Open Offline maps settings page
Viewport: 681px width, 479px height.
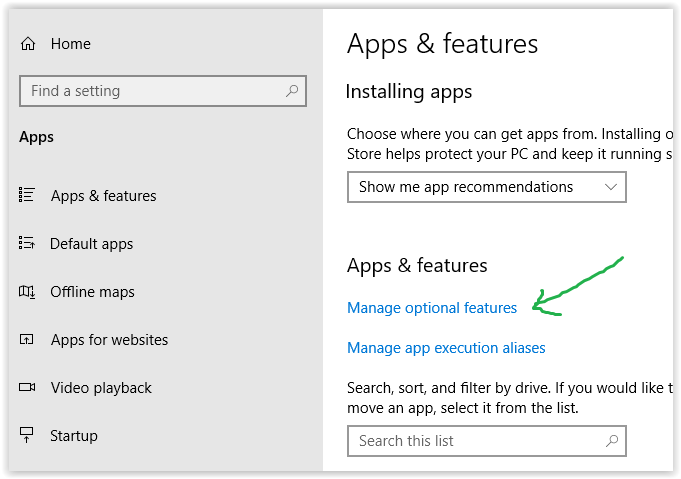pos(92,292)
